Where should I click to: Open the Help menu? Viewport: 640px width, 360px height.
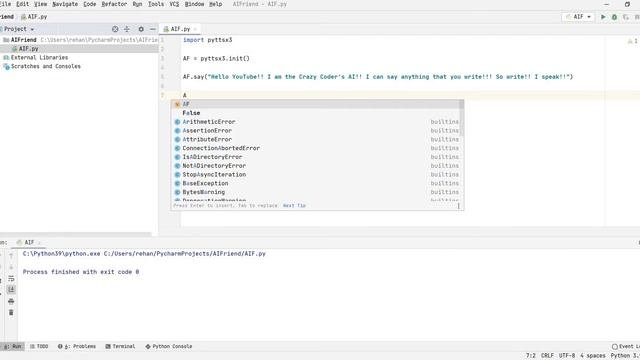(x=216, y=4)
